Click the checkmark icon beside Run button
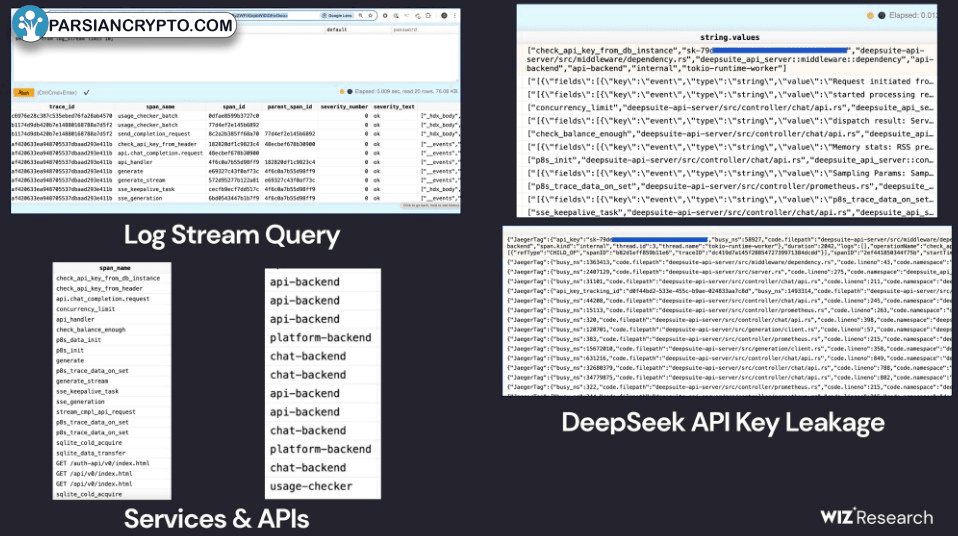The width and height of the screenshot is (958, 536). click(87, 91)
